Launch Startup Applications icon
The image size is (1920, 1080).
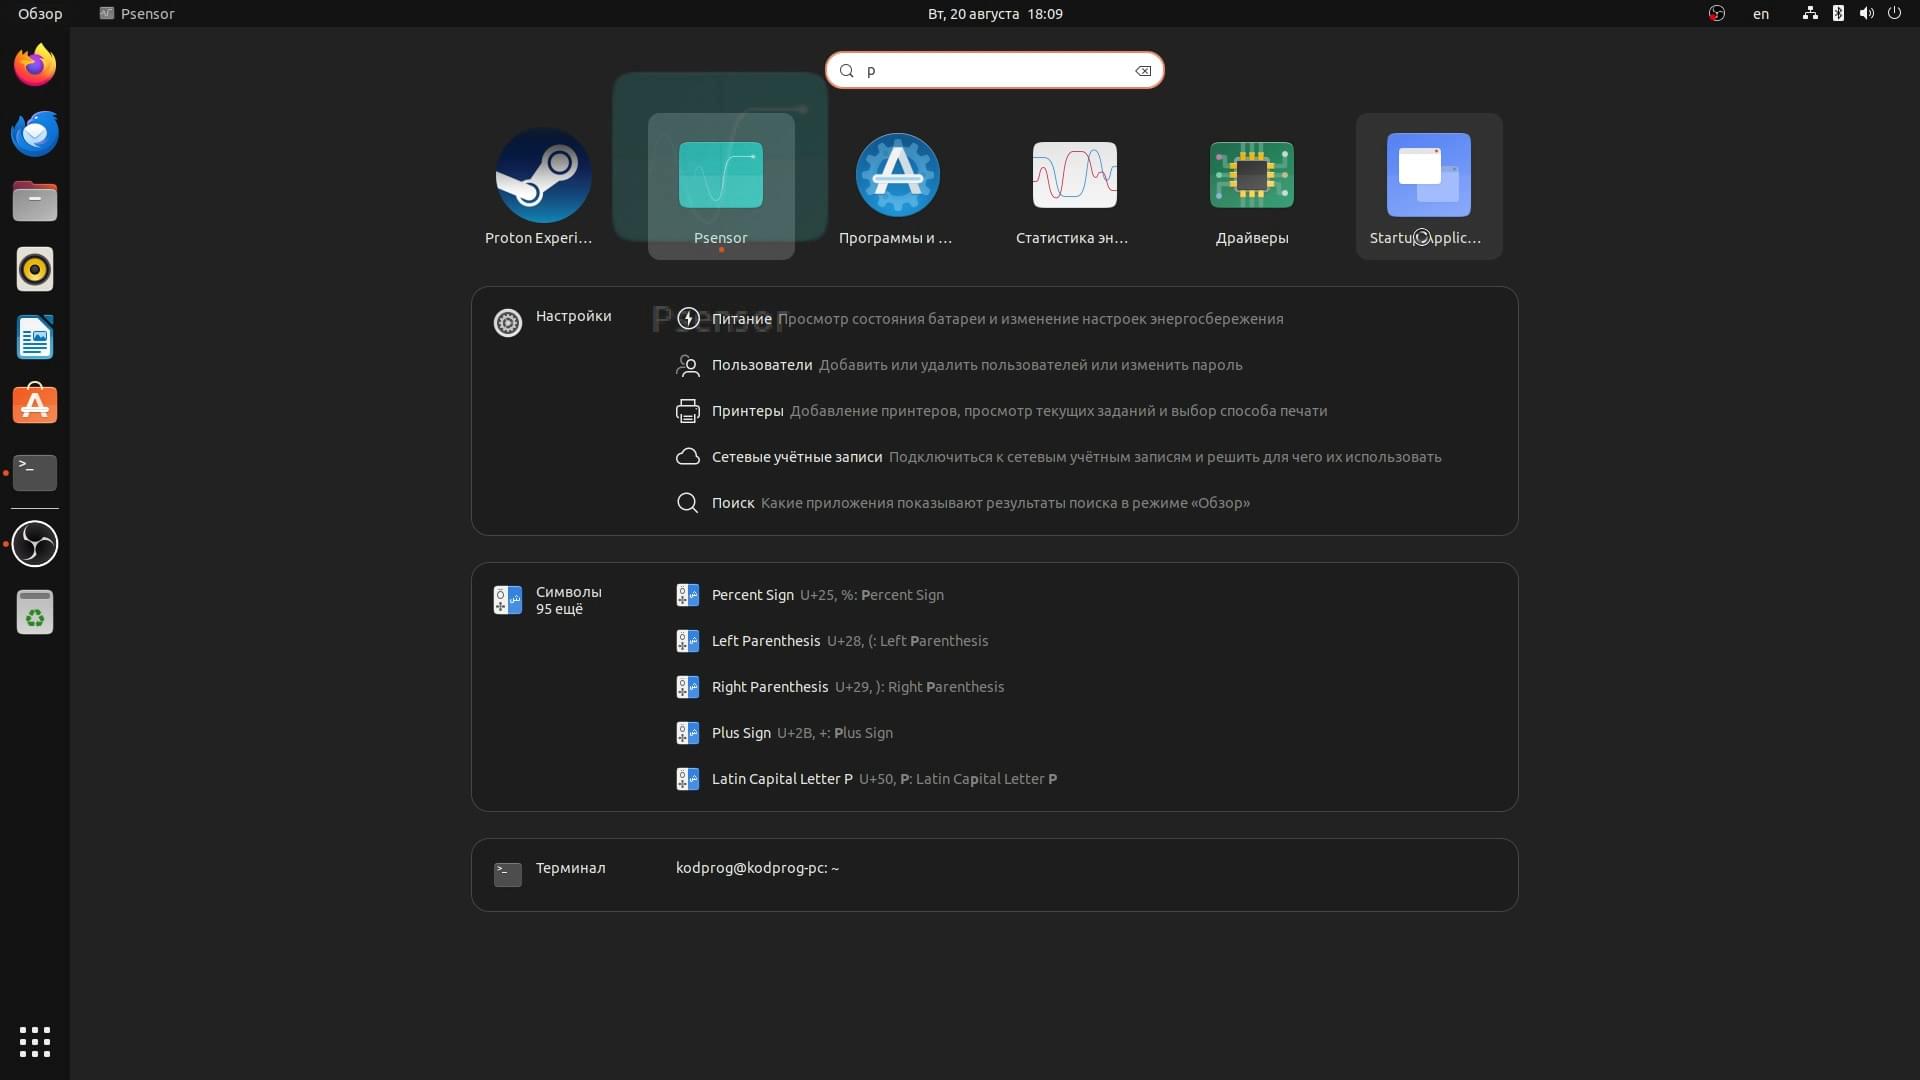tap(1429, 186)
